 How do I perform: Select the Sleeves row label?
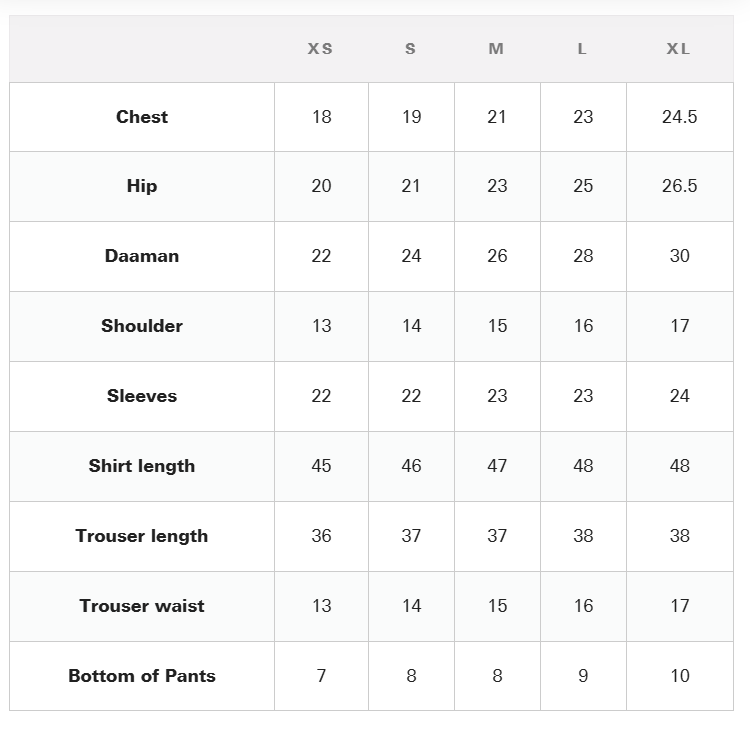click(142, 396)
